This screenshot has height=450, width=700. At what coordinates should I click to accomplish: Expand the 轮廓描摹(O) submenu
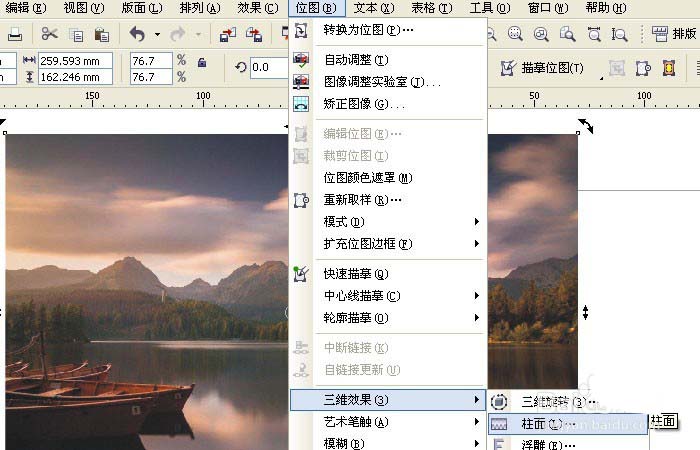388,317
